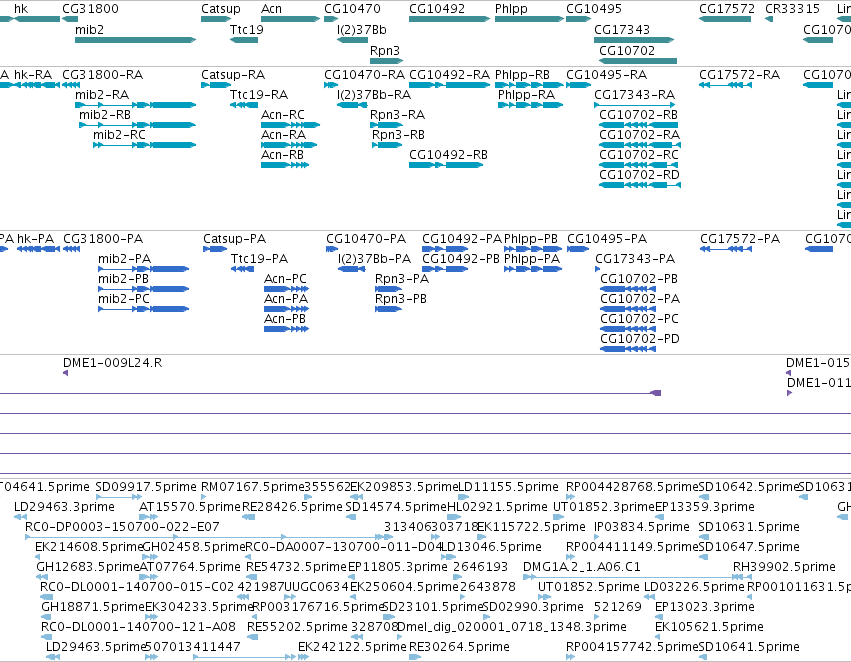
Task: Click the CG17572-RA transcript label
Action: coord(739,75)
